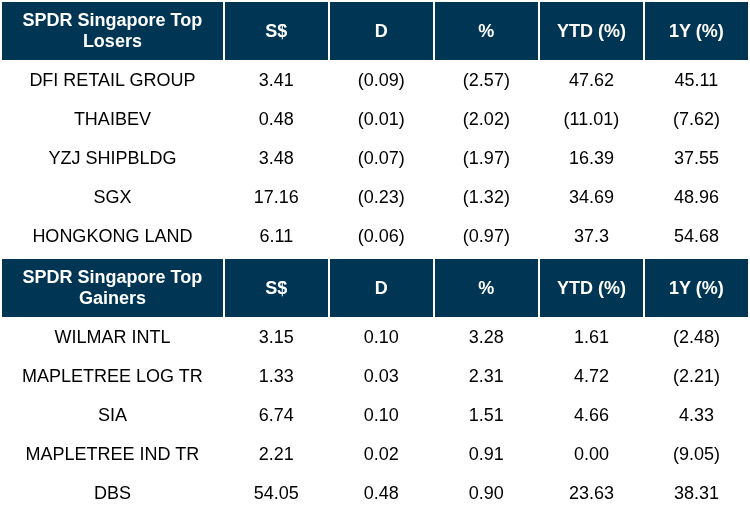
Task: Click Hongkong Land's 1Y value 54.68
Action: click(x=696, y=236)
